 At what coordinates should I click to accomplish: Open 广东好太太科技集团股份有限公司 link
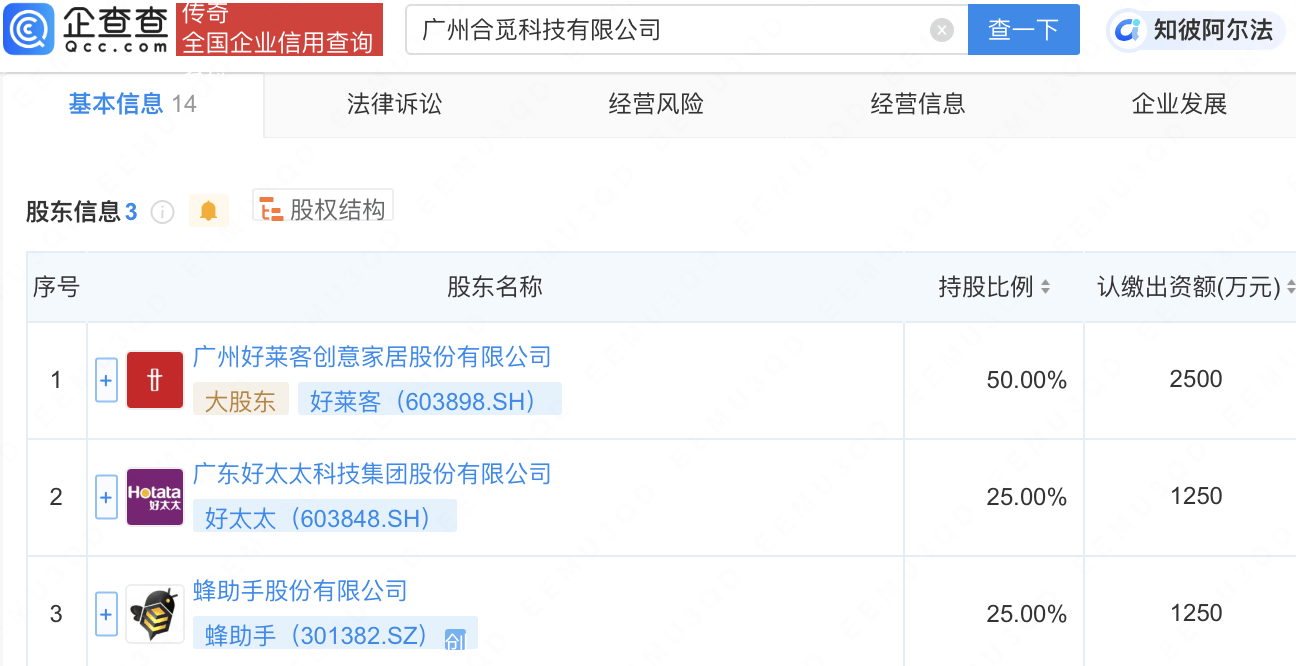[x=372, y=474]
